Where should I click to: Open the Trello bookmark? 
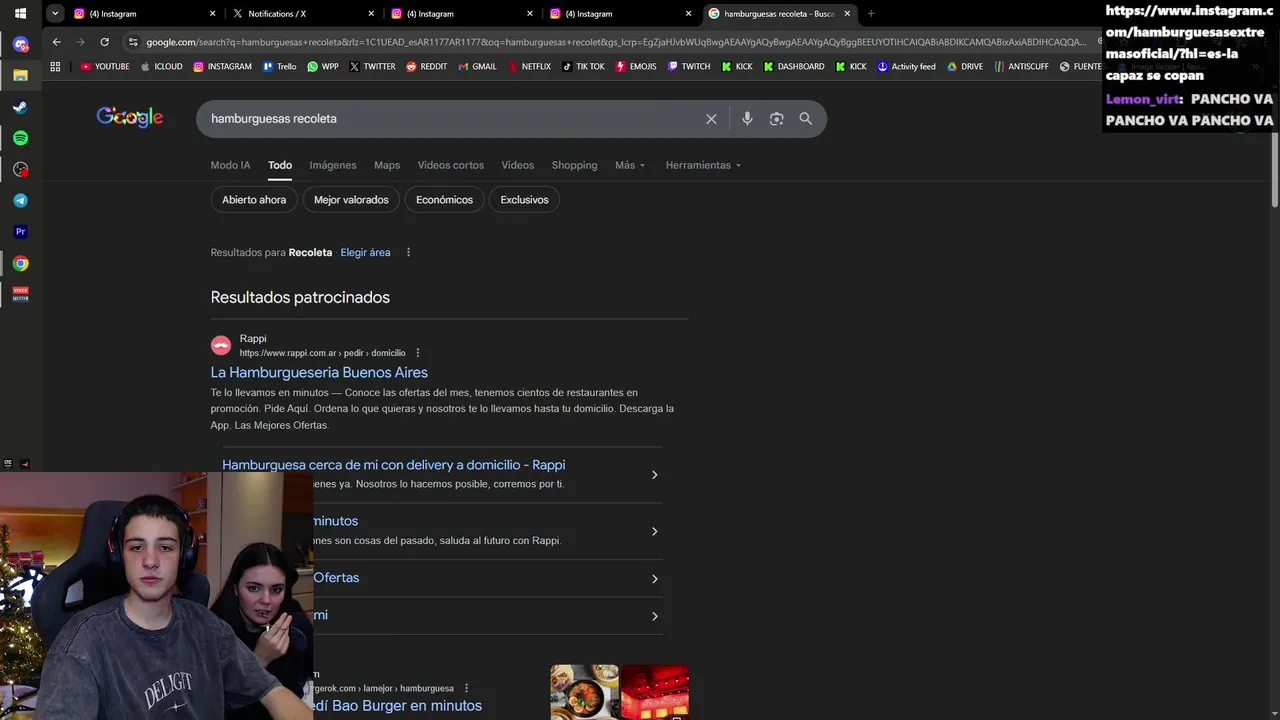279,67
